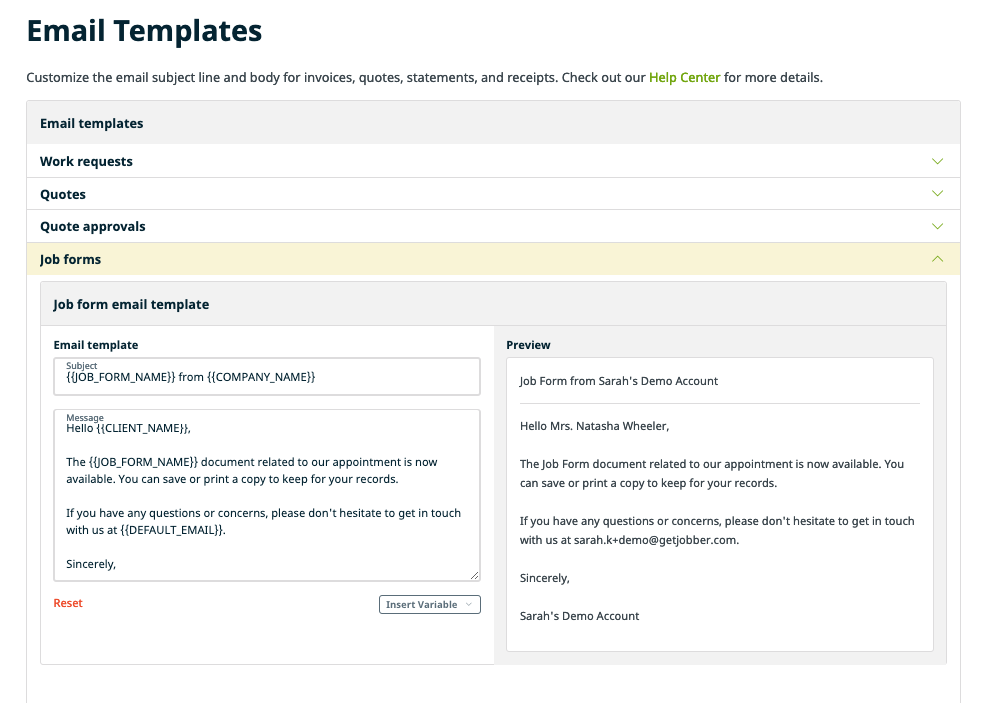
Task: Open the Insert Variable dropdown
Action: point(429,604)
